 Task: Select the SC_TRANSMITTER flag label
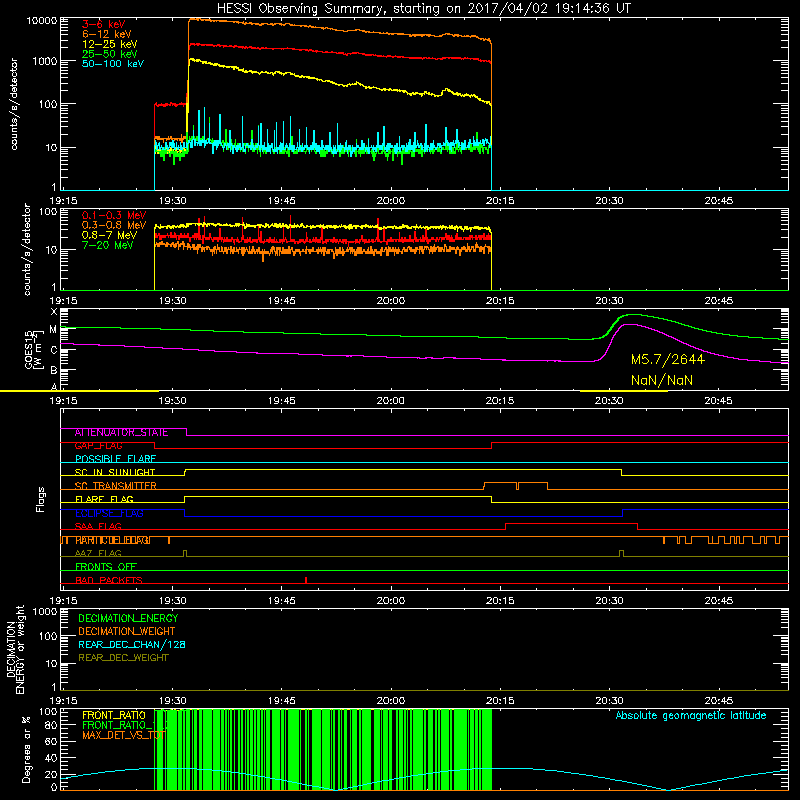[x=115, y=486]
